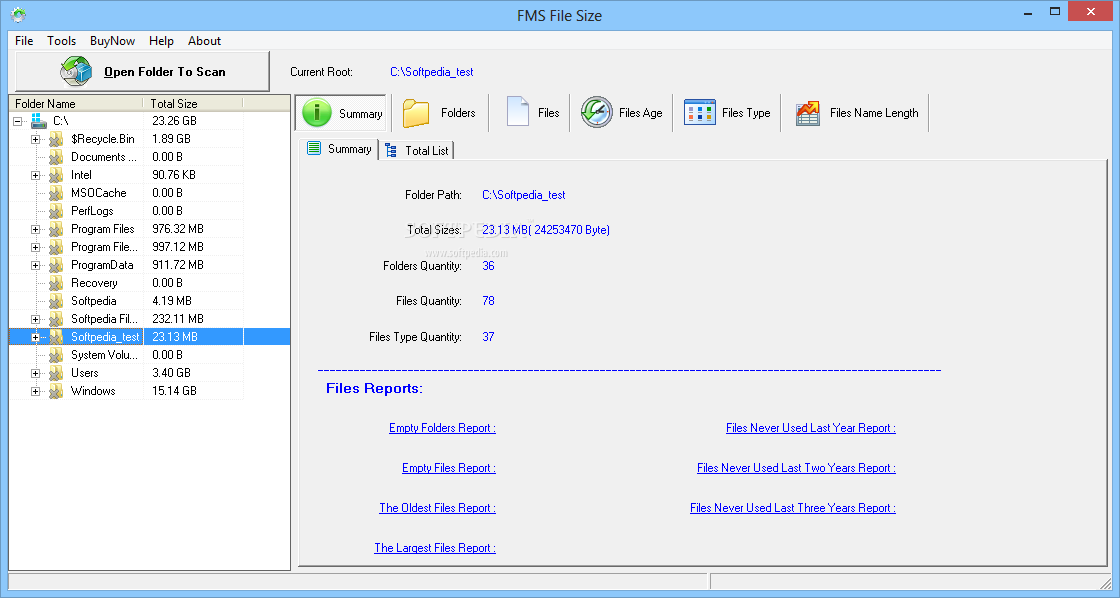Maximize the FMS File Size window
This screenshot has height=598, width=1120.
coord(1055,12)
